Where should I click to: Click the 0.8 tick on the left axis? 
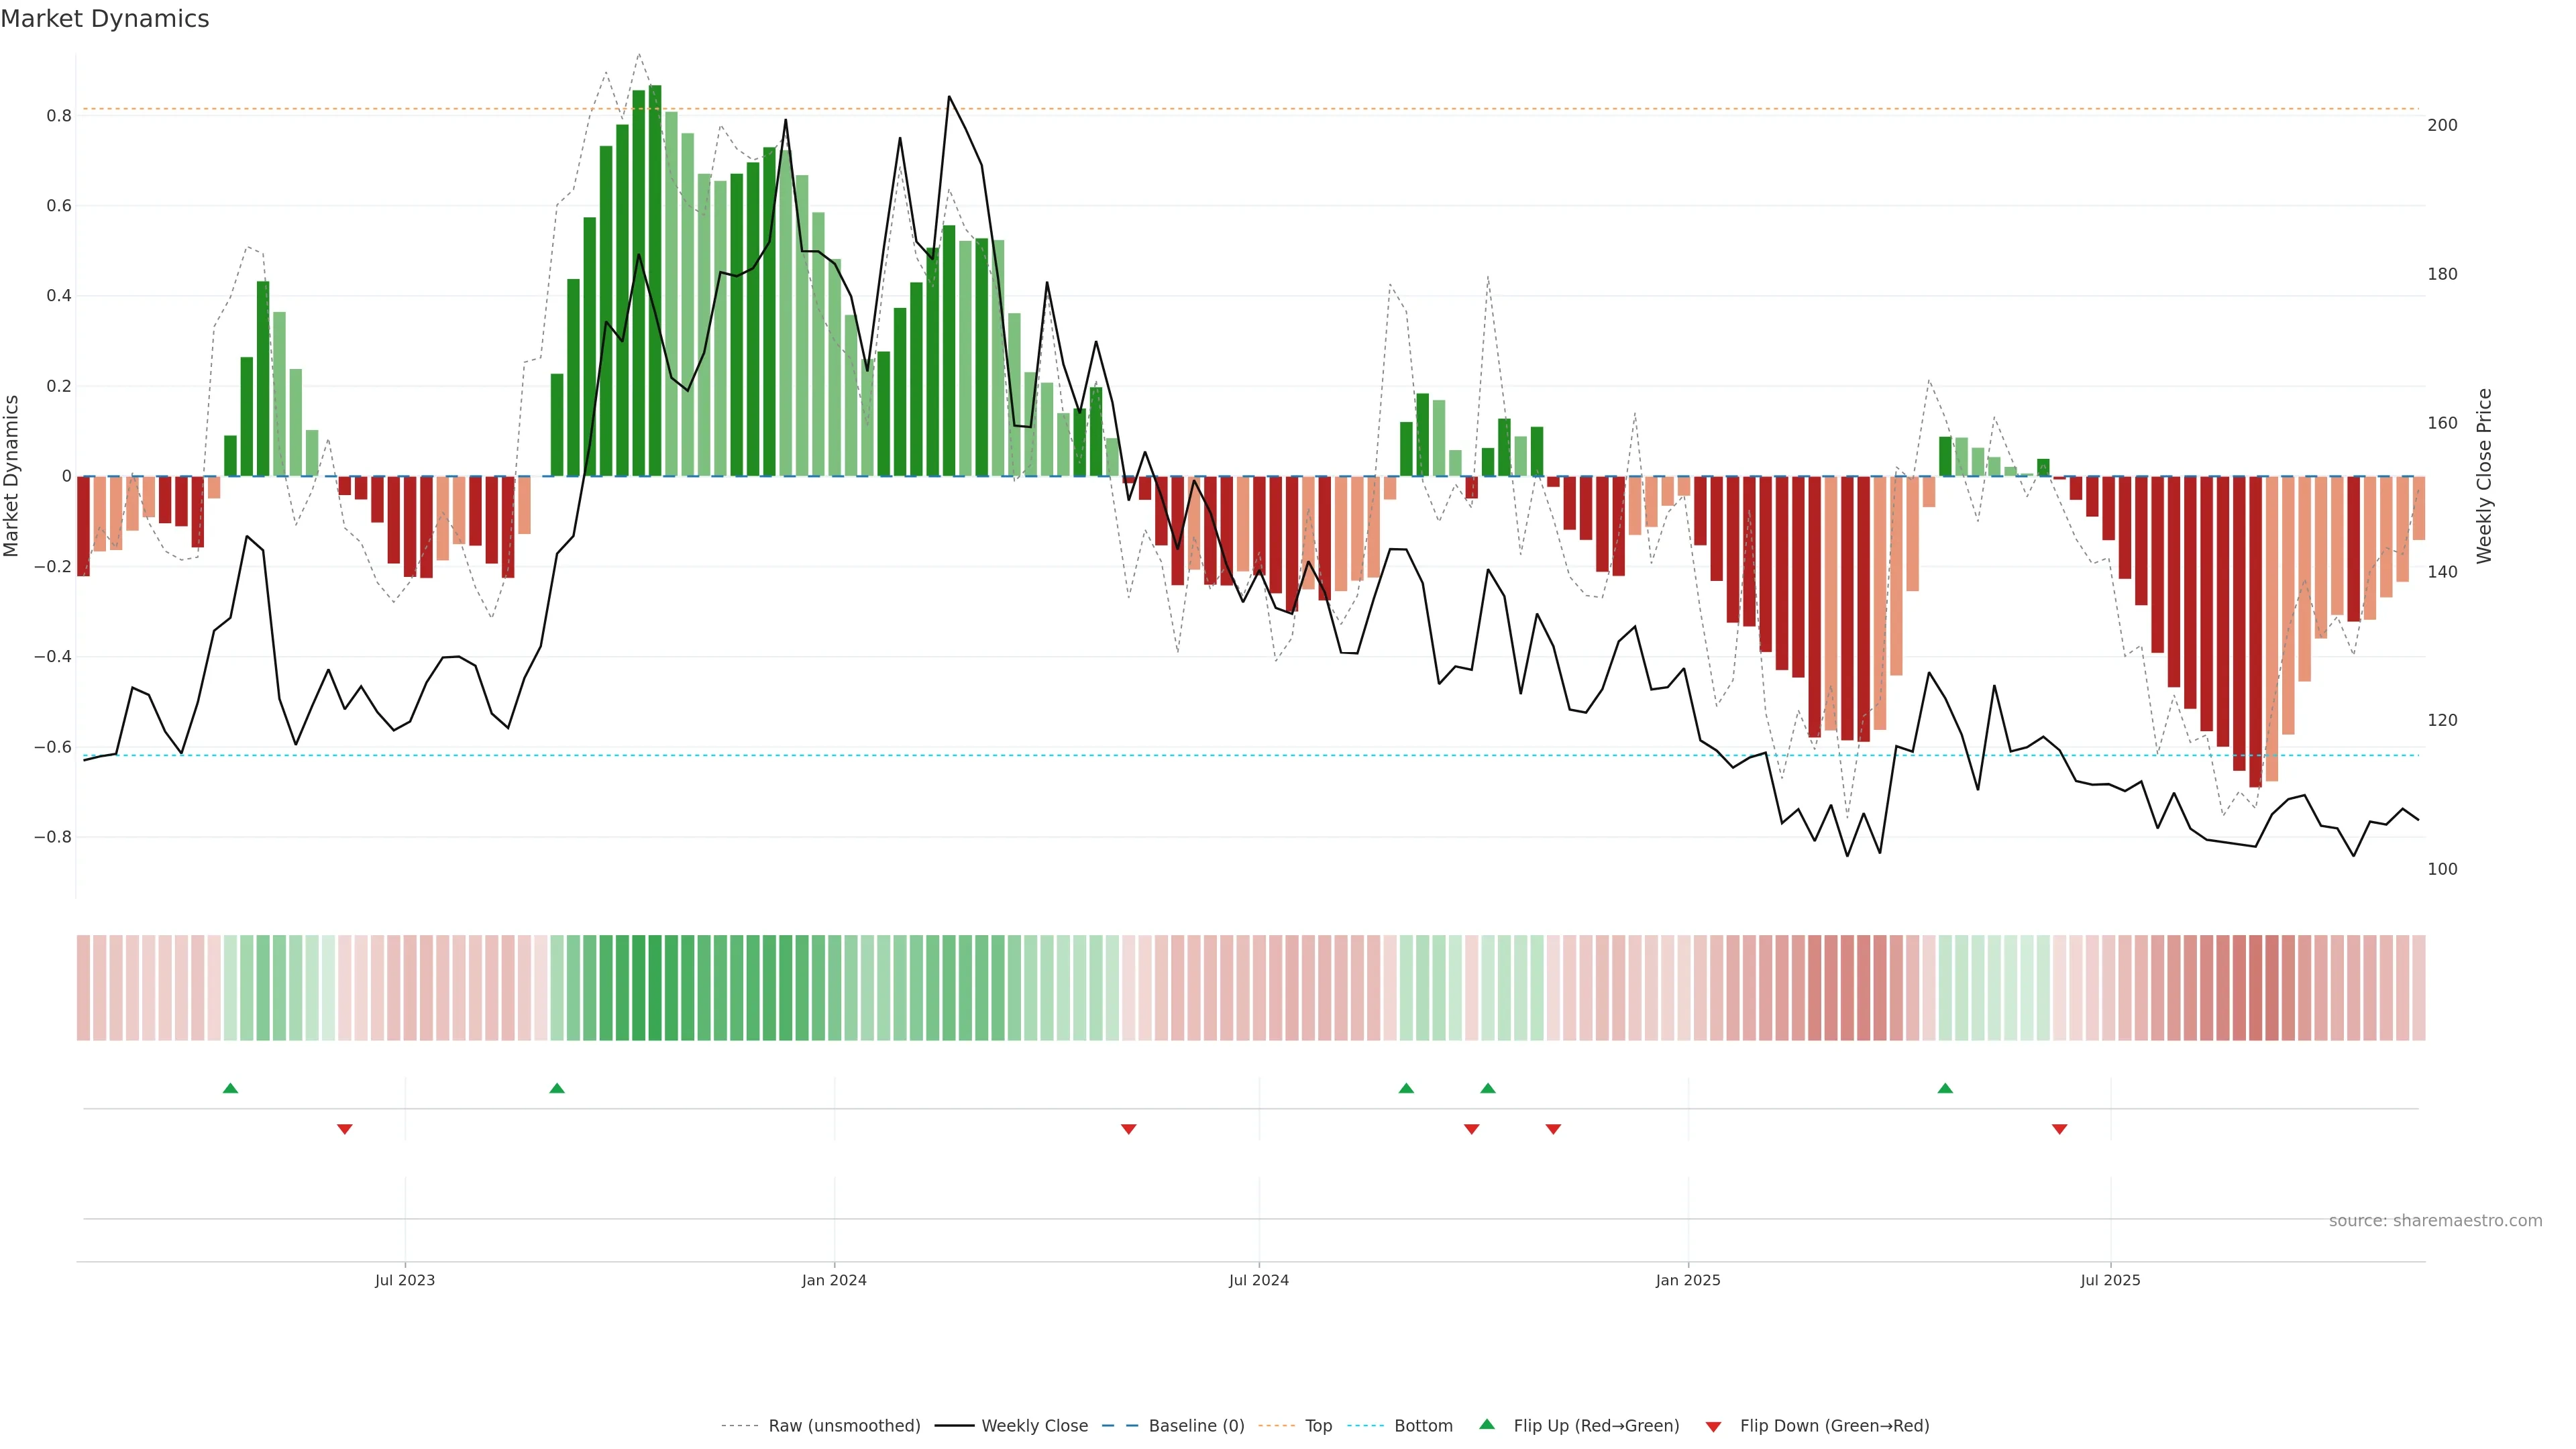pos(59,116)
